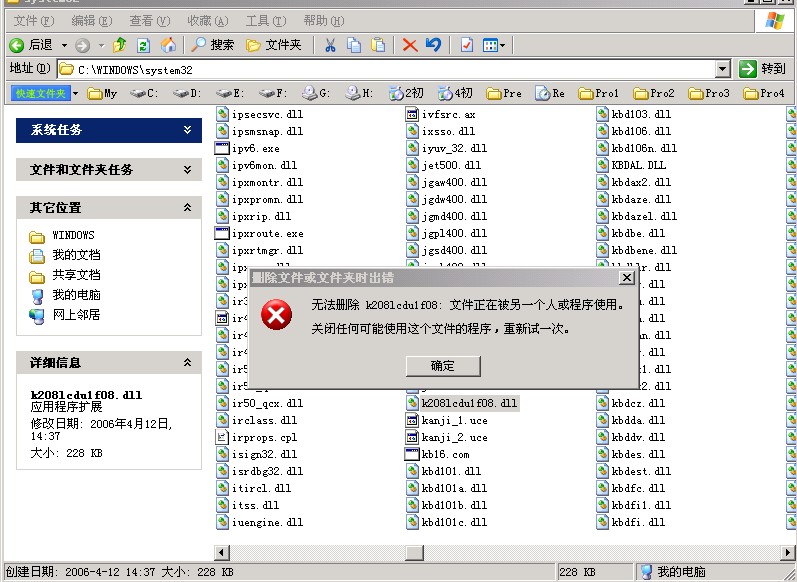Click the Copy icon
Viewport: 797px width, 582px height.
click(354, 45)
